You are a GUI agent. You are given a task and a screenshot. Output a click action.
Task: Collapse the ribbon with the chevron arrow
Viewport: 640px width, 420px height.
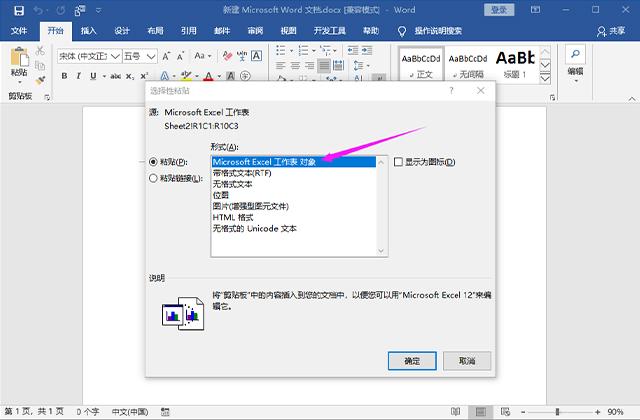tap(632, 99)
